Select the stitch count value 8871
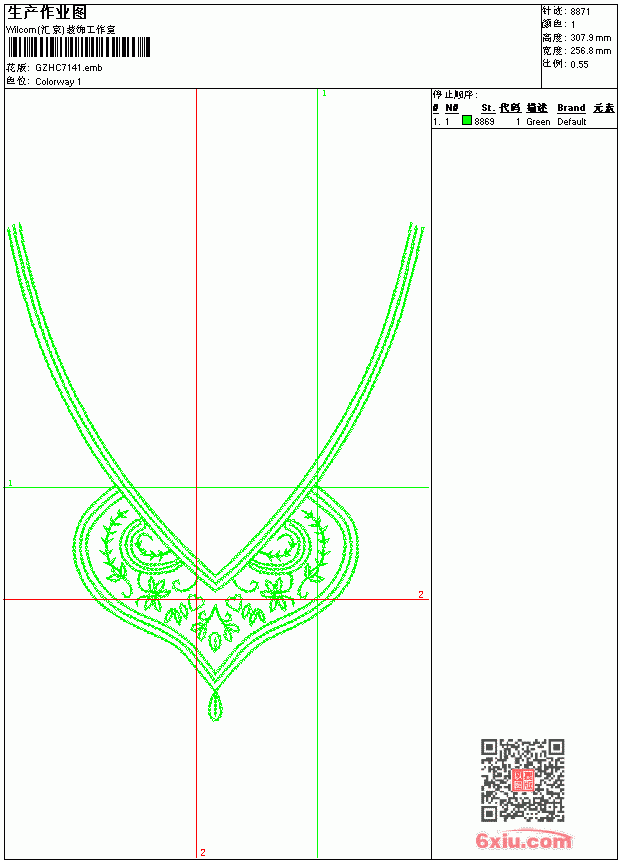 580,12
